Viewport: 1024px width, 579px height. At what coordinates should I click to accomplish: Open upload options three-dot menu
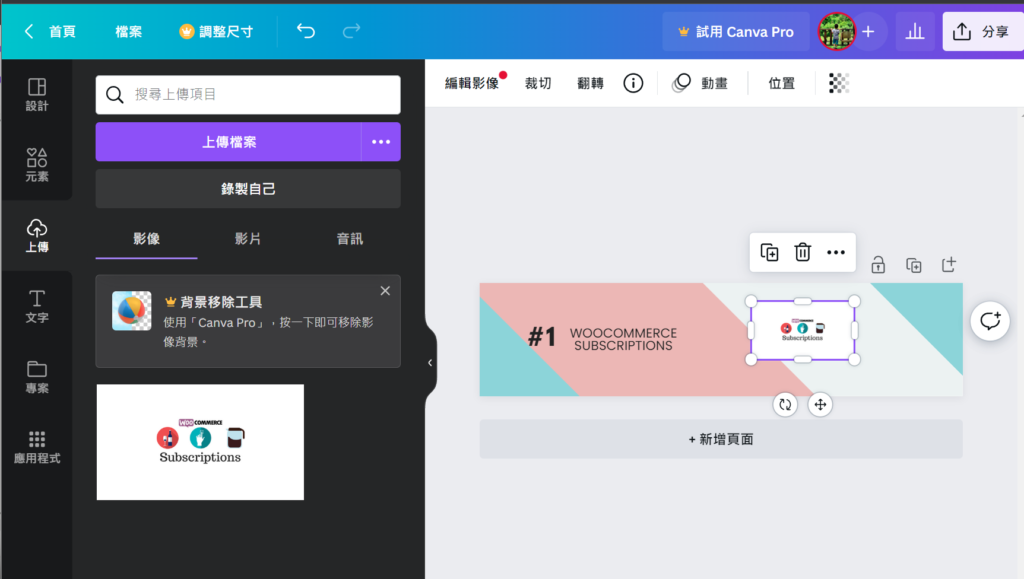pos(381,142)
